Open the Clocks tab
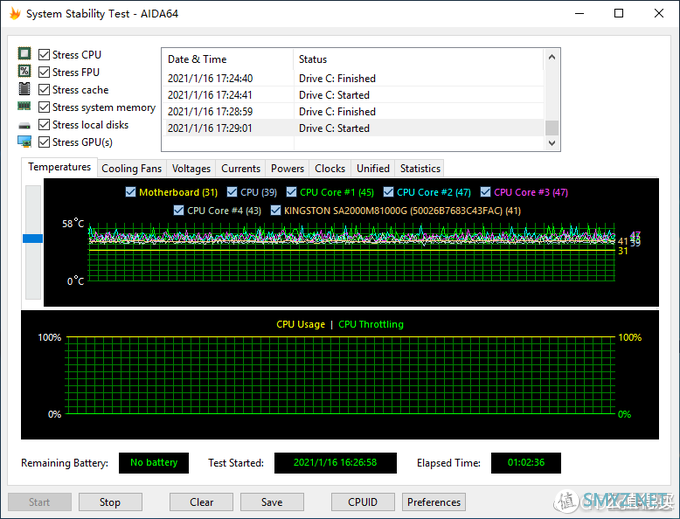This screenshot has width=680, height=519. click(x=330, y=168)
